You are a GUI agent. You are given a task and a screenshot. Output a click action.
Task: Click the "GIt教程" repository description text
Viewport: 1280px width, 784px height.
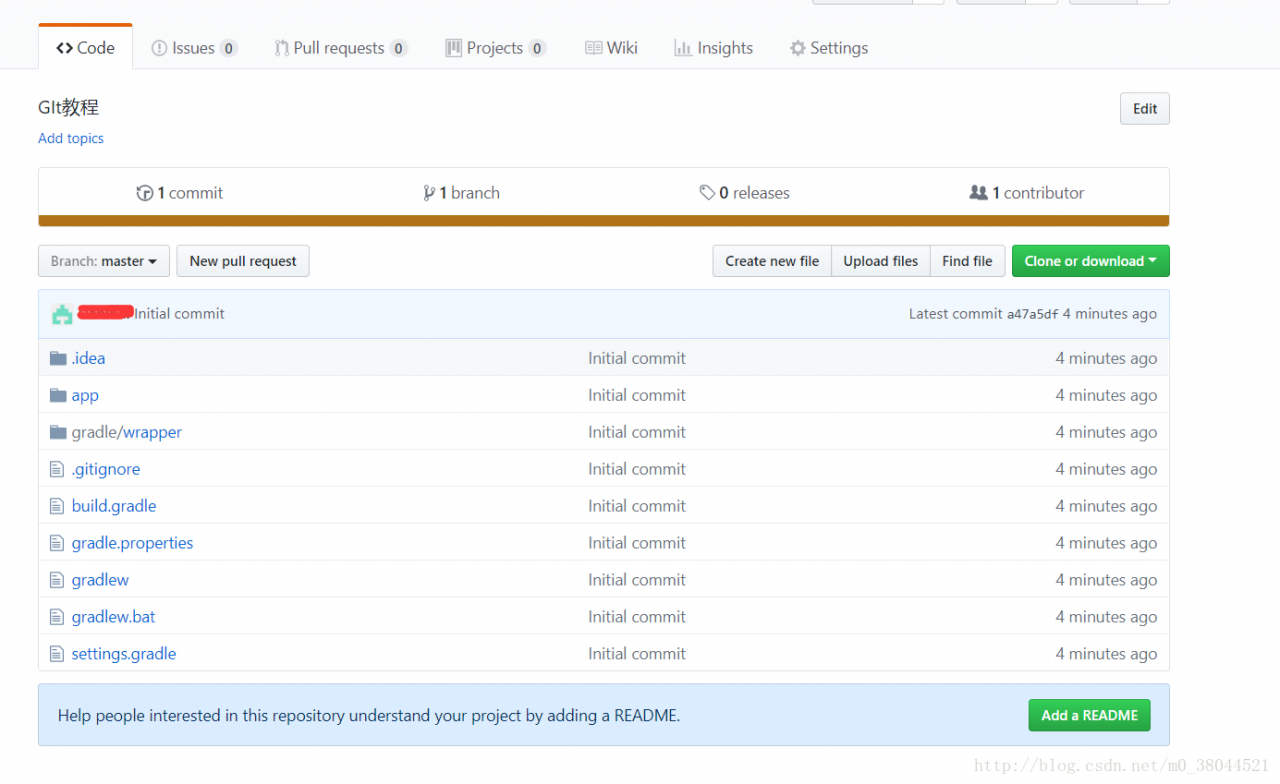pyautogui.click(x=68, y=108)
